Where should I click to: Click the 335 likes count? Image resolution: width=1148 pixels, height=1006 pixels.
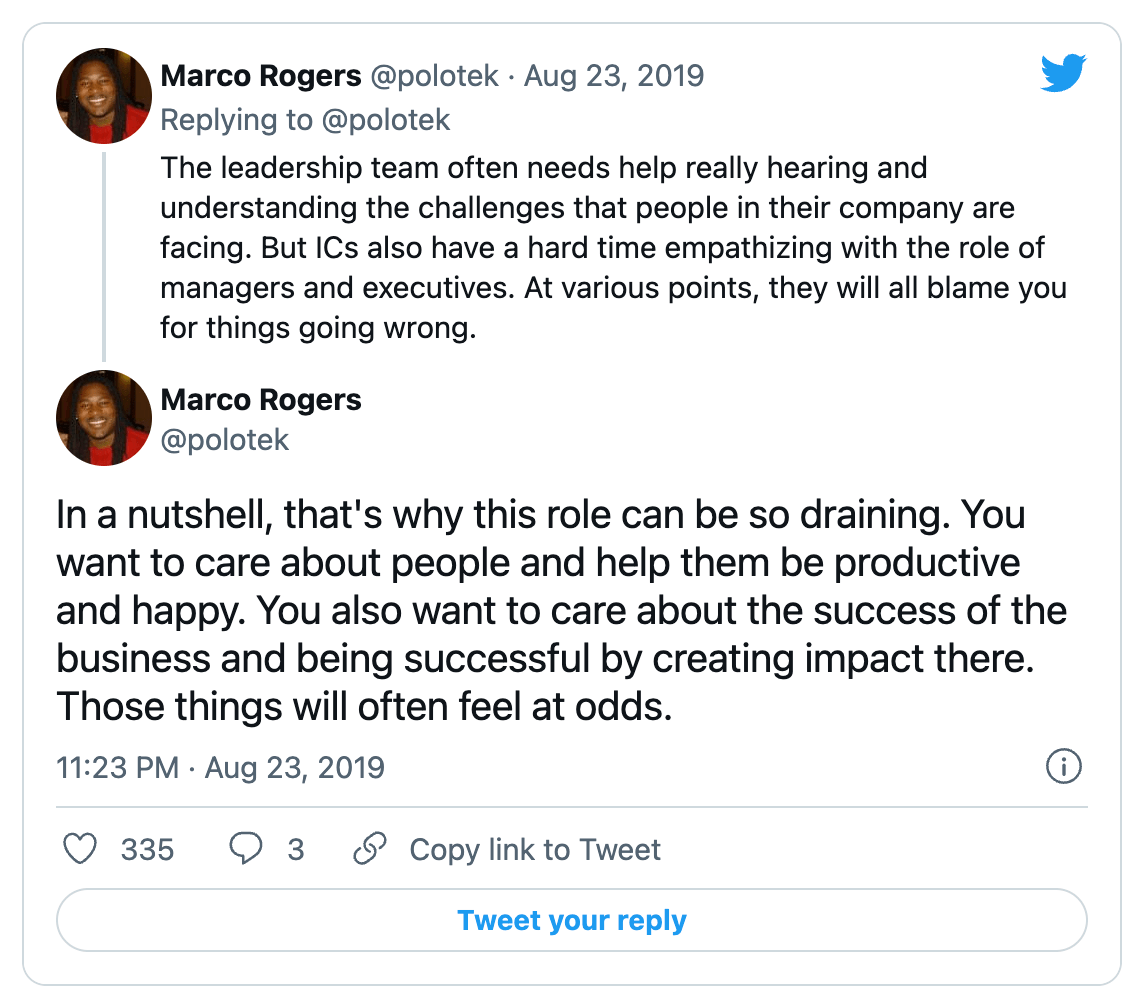[x=147, y=850]
